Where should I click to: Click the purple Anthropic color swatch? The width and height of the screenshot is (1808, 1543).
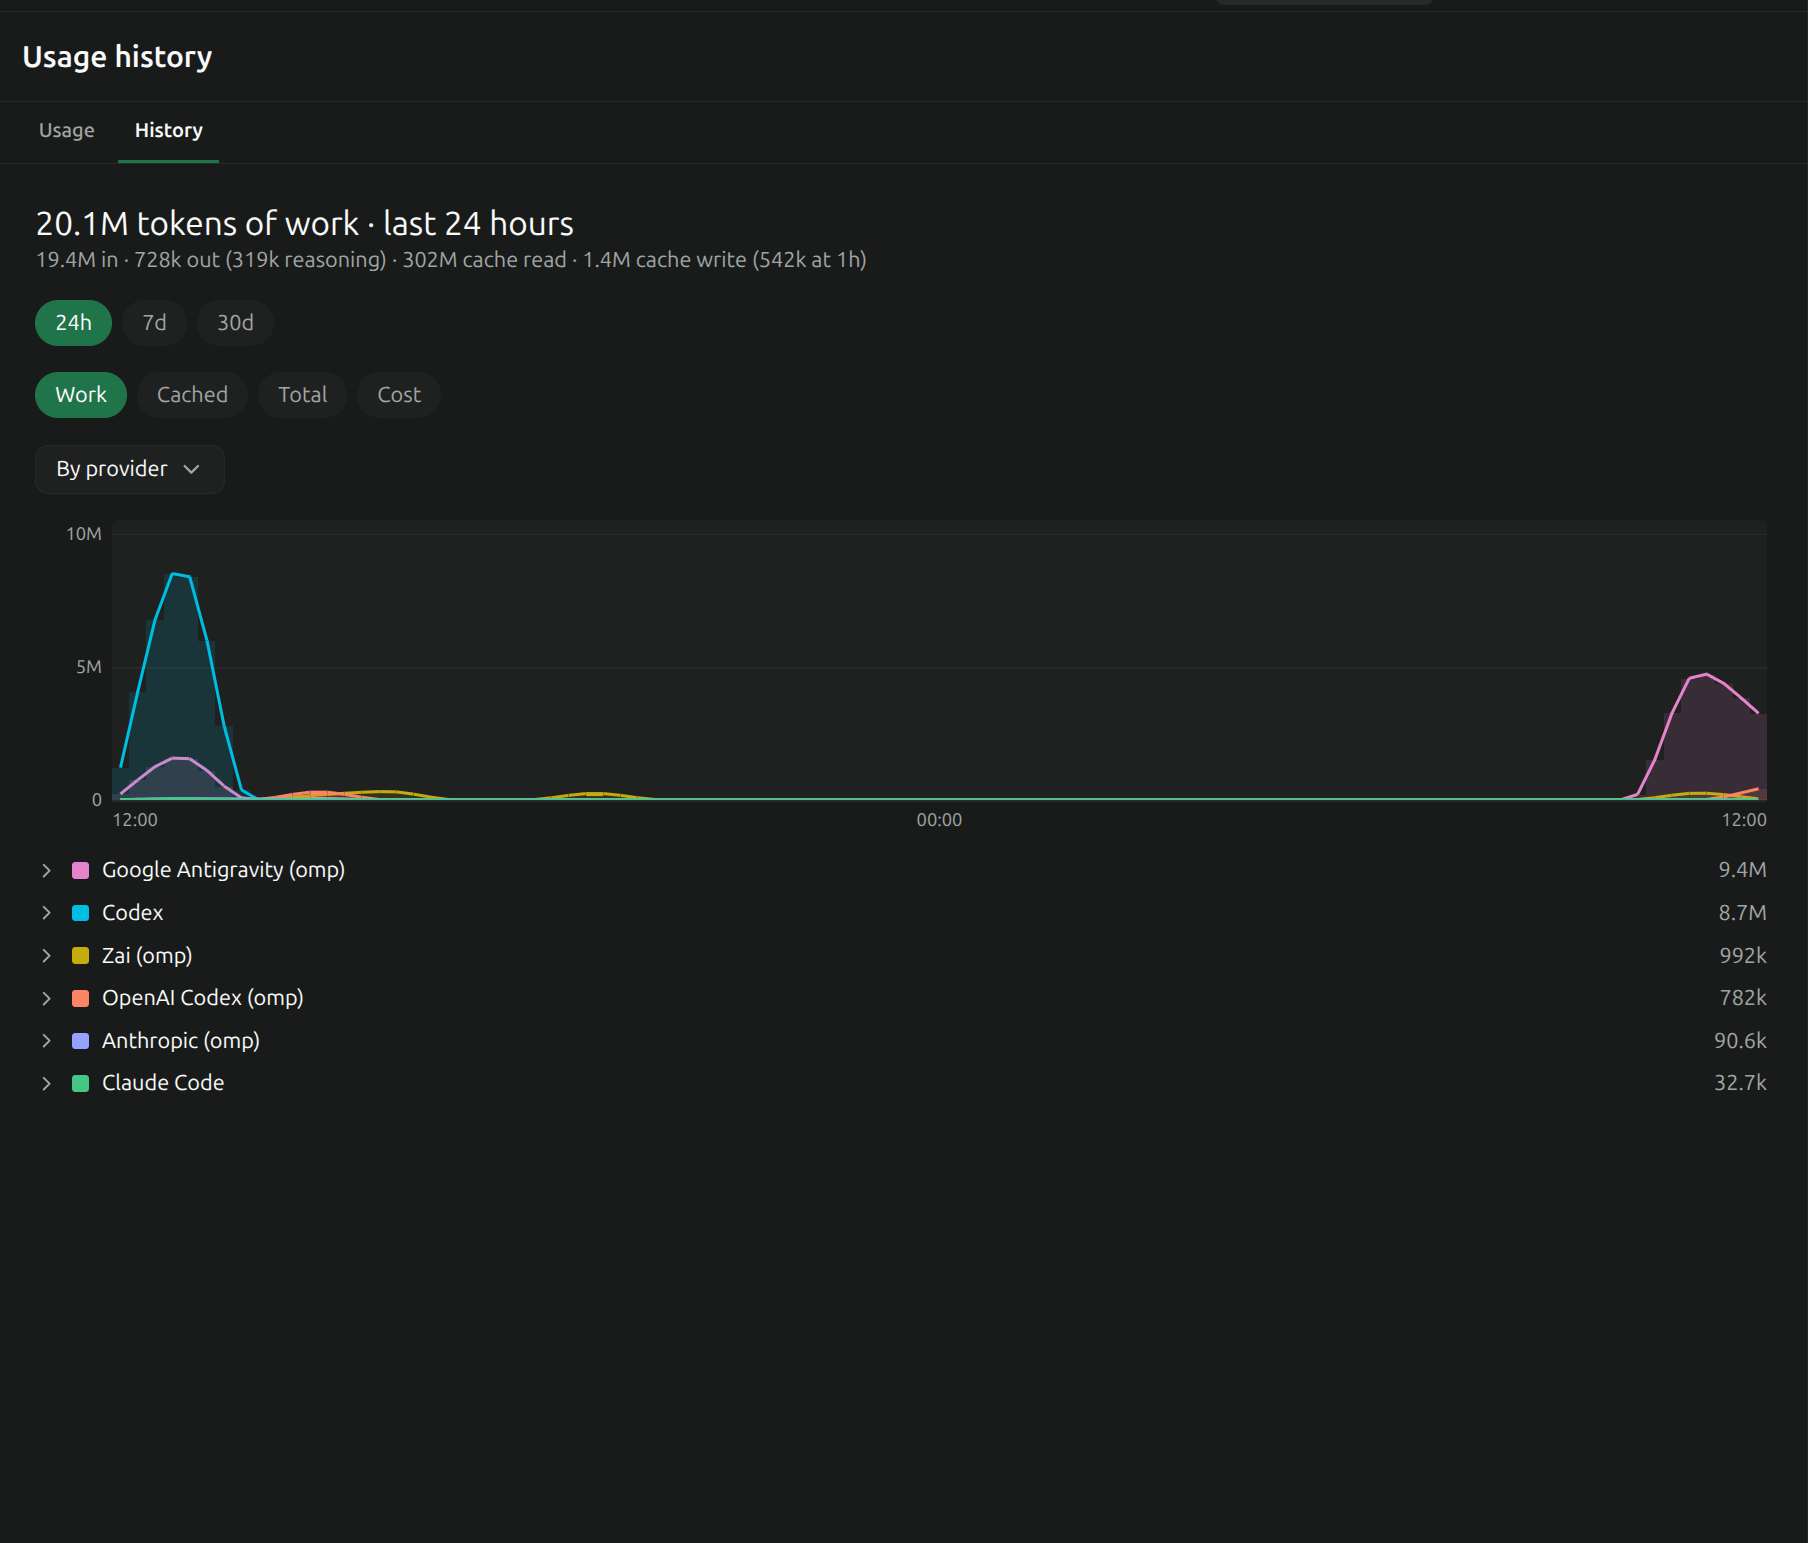81,1041
